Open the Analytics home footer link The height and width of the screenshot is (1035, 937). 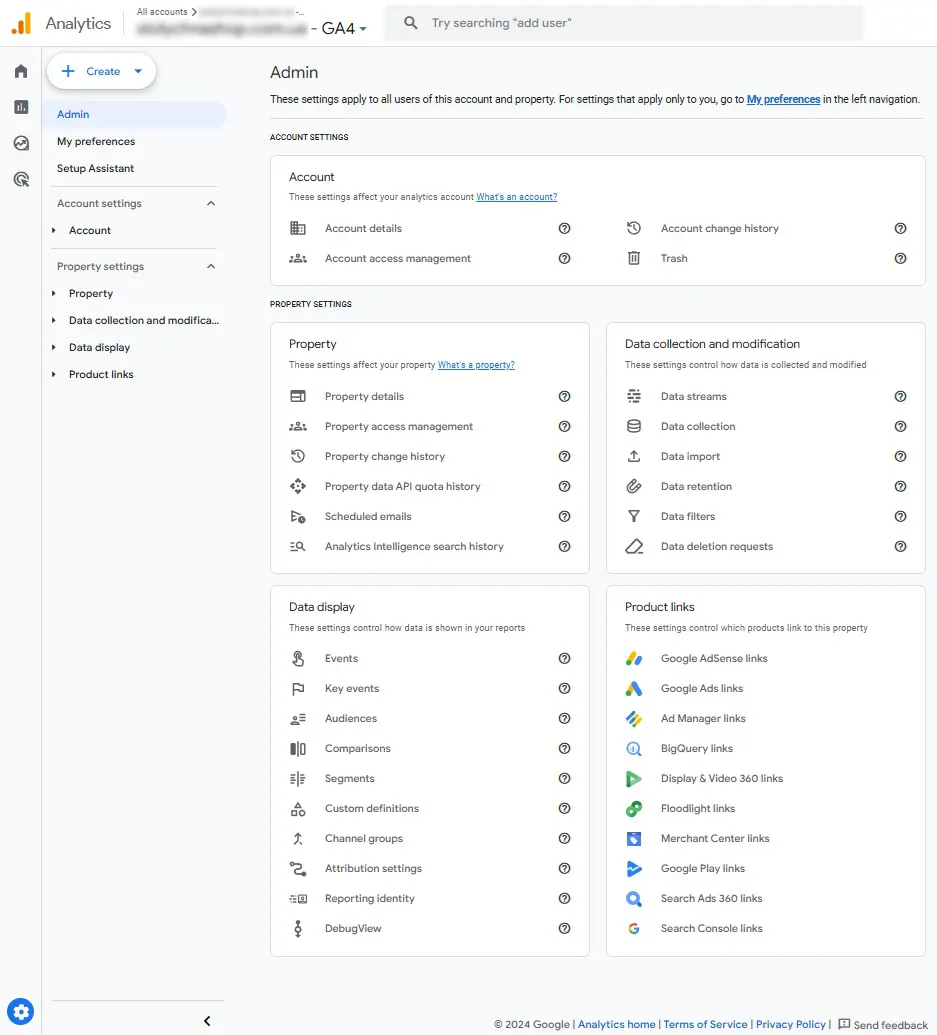tap(616, 1024)
